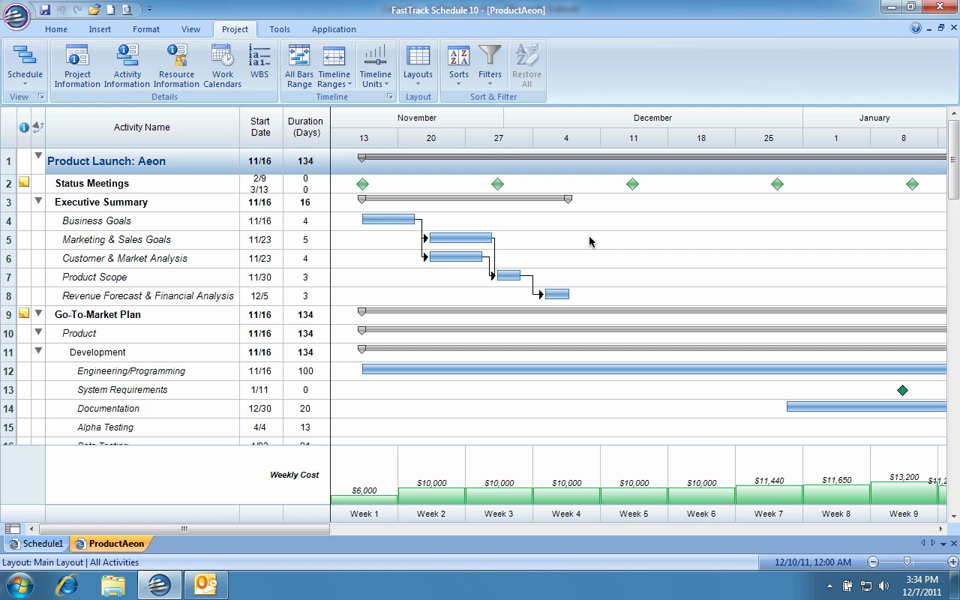Open Timeline Ranges dropdown
Screen dimensions: 960x600
coord(334,65)
